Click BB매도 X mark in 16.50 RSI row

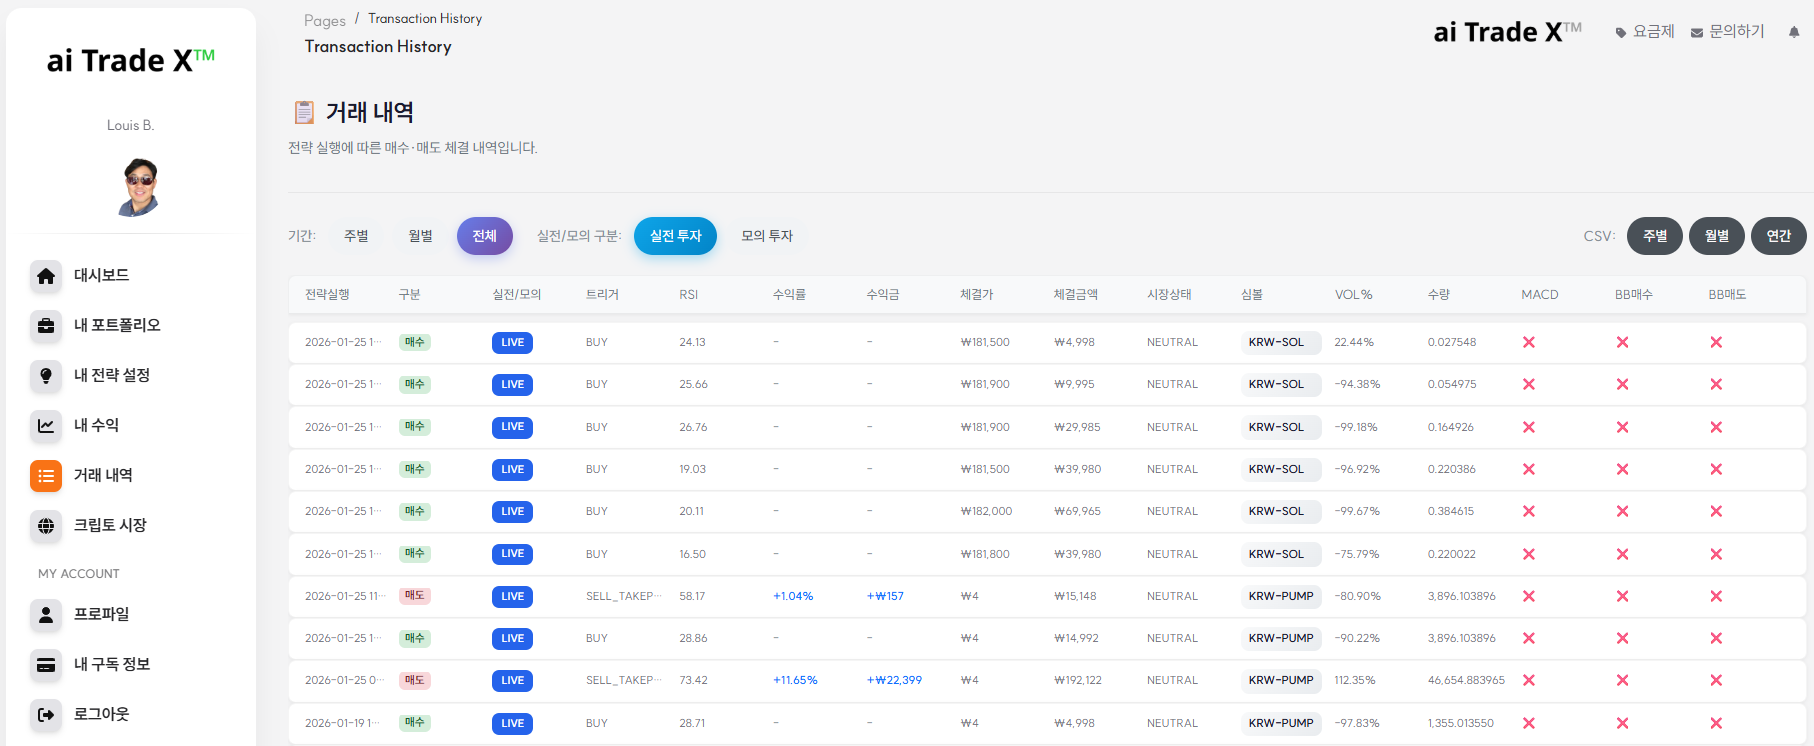click(x=1716, y=554)
